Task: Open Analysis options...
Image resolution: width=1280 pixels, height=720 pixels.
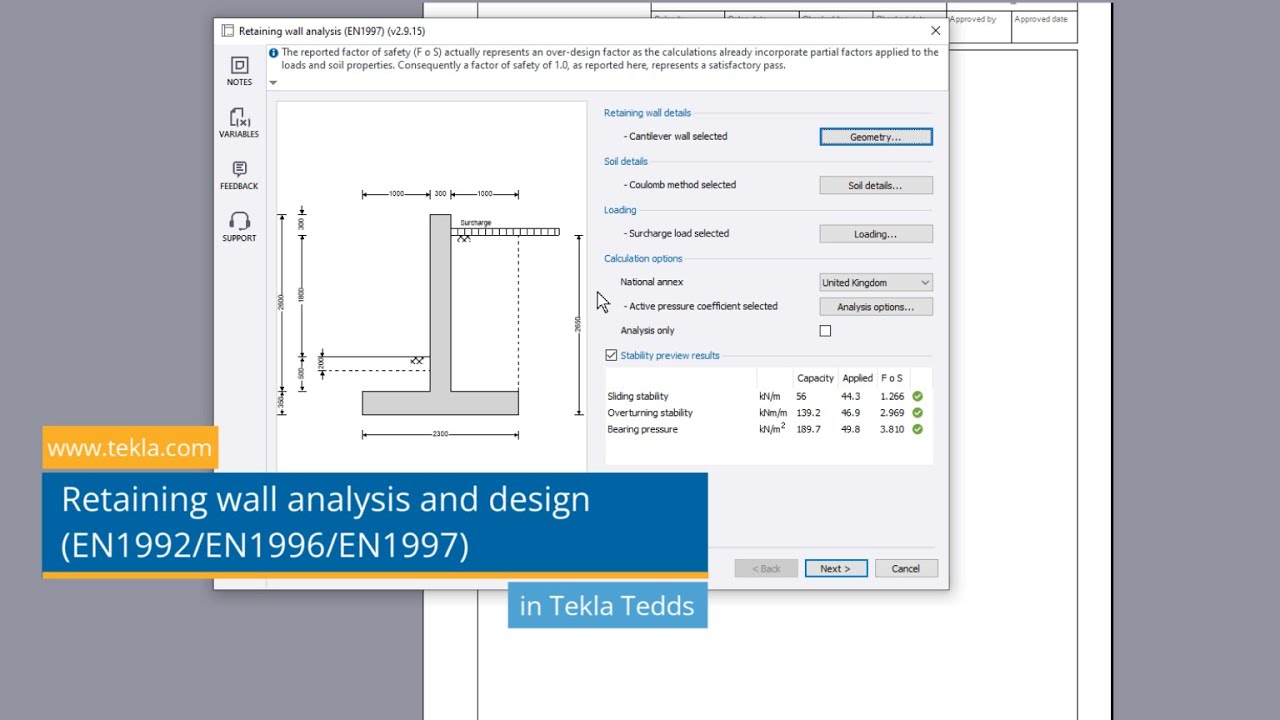Action: click(x=876, y=307)
